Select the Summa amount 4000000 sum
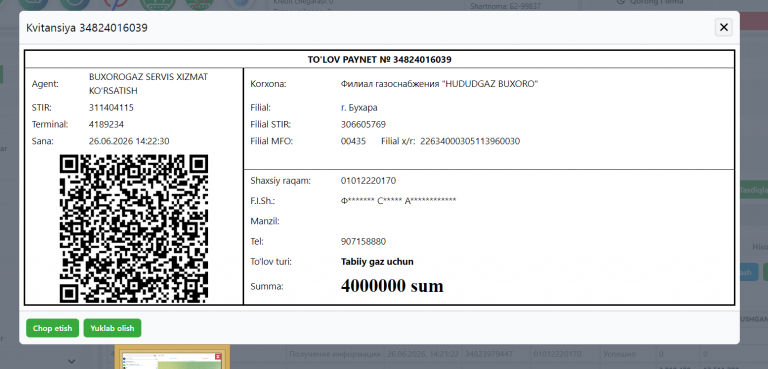Screen dimensions: 768x369 (392, 286)
